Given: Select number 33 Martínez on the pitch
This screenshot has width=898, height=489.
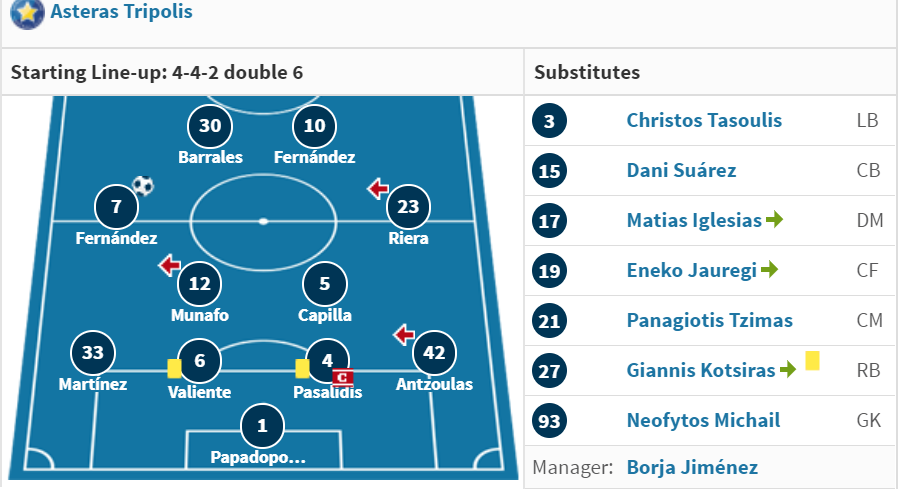Looking at the screenshot, I should click(93, 362).
